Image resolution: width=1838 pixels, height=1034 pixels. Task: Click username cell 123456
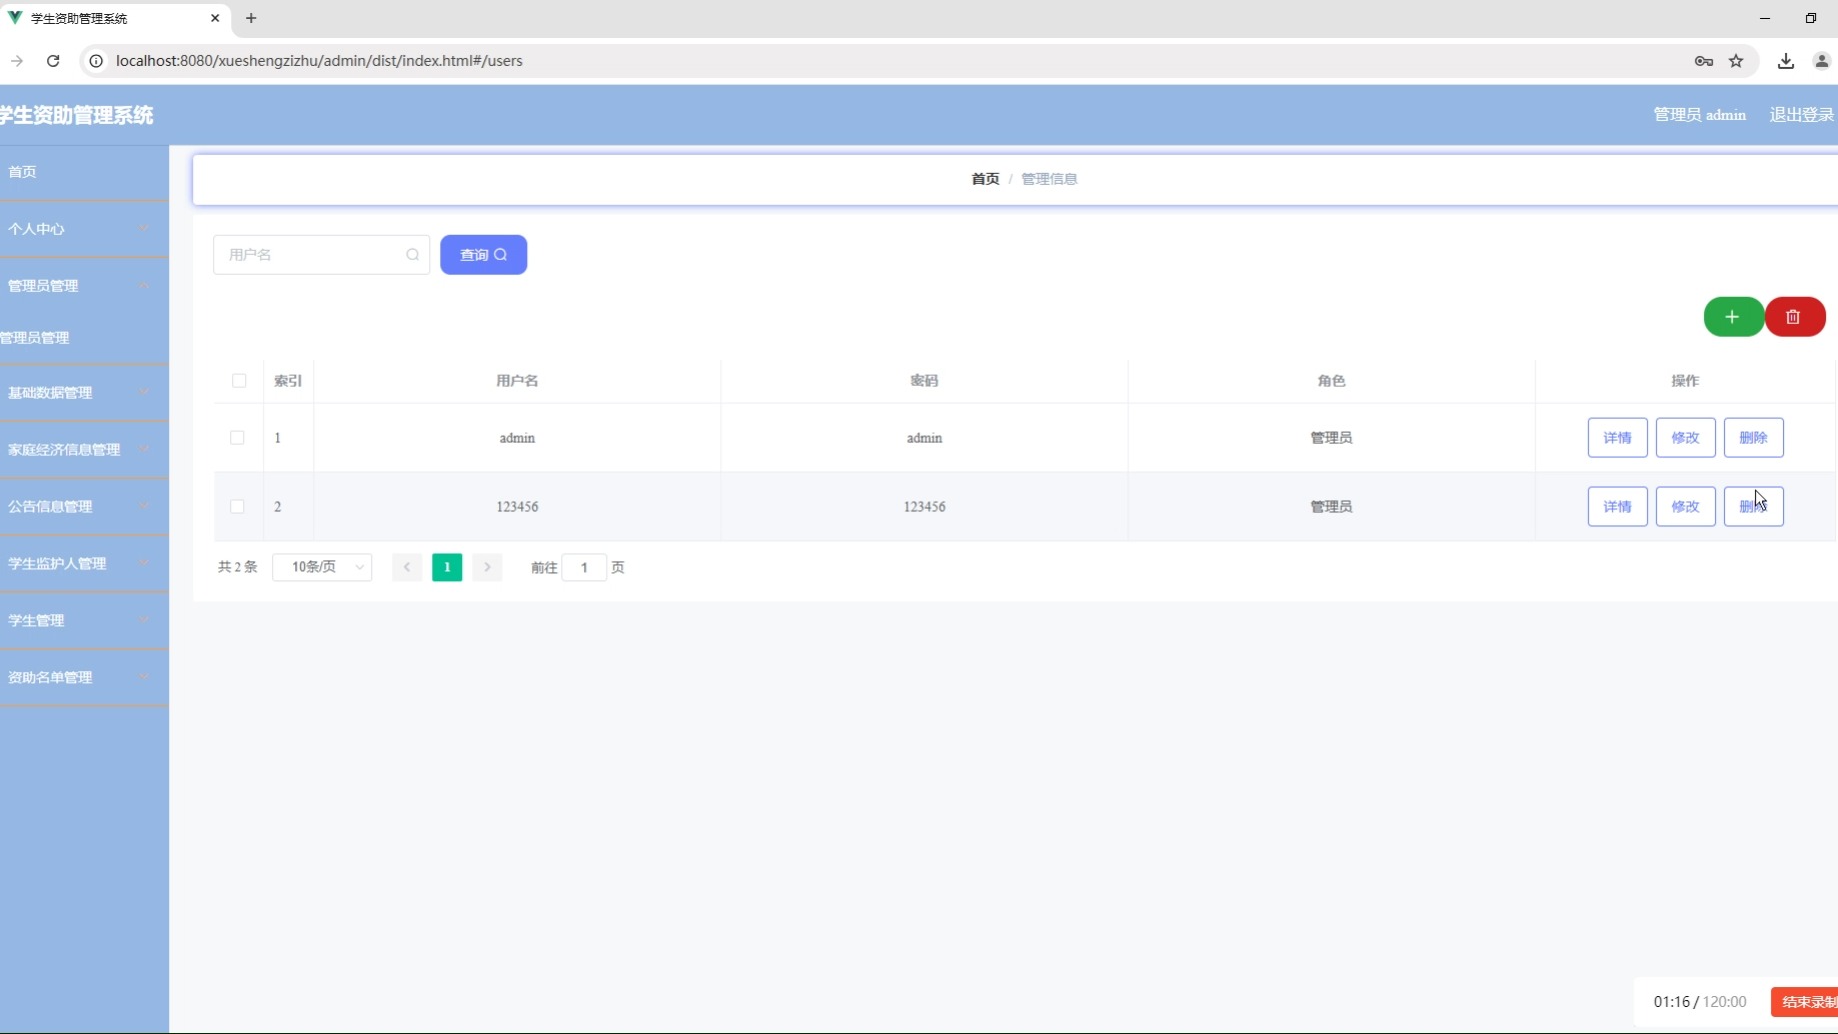coord(517,507)
